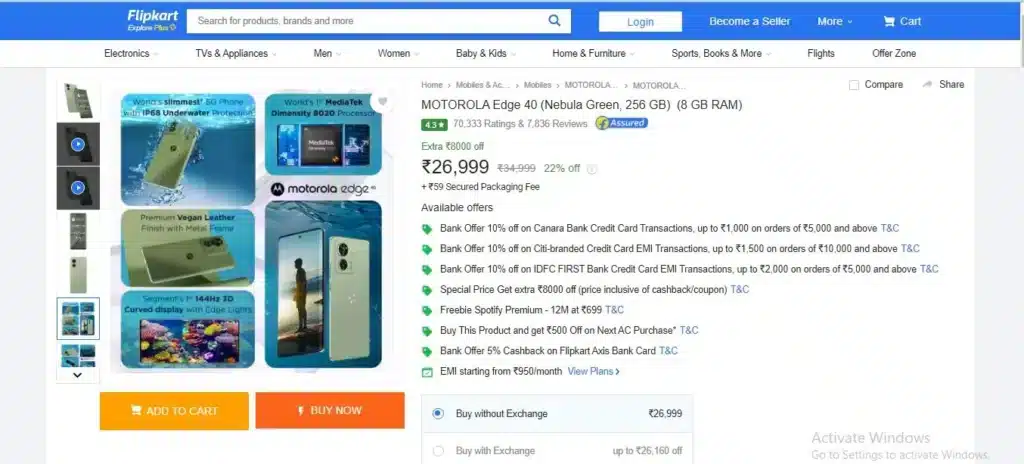Image resolution: width=1024 pixels, height=464 pixels.
Task: Show more thumbnails with down chevron
Action: tap(77, 375)
